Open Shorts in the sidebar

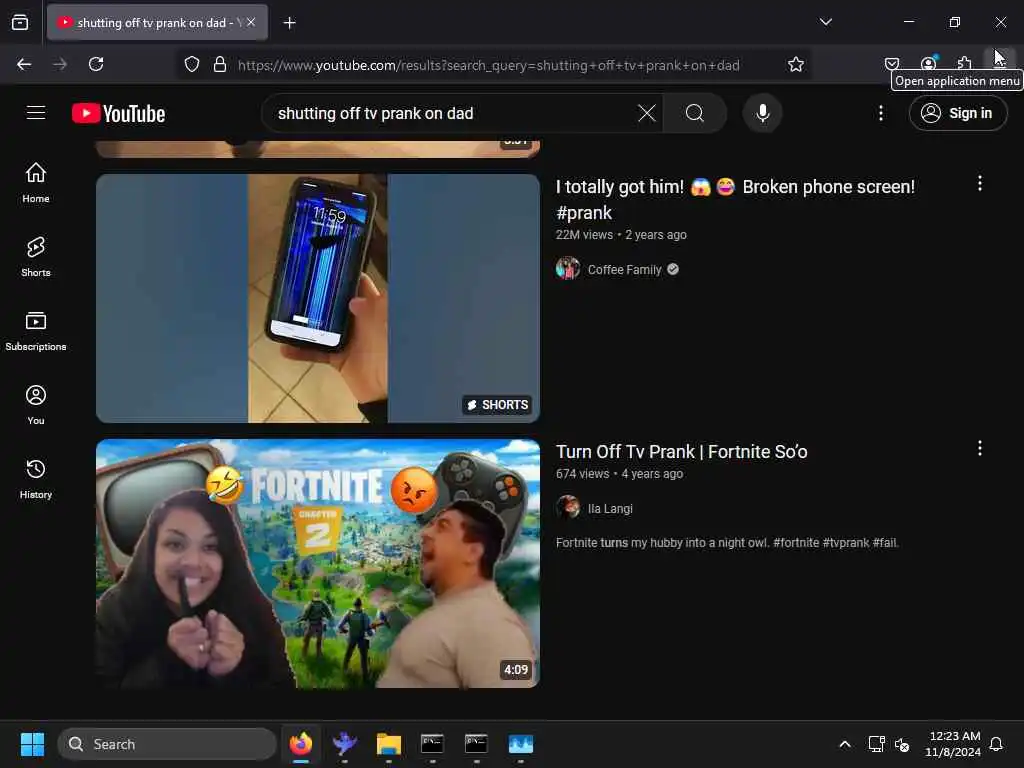click(36, 257)
